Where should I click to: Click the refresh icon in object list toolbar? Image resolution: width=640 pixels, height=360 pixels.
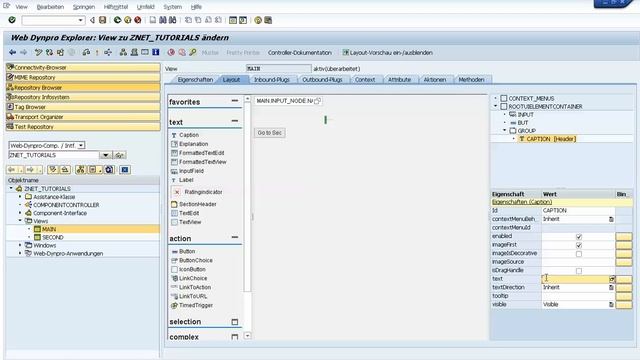tap(109, 169)
